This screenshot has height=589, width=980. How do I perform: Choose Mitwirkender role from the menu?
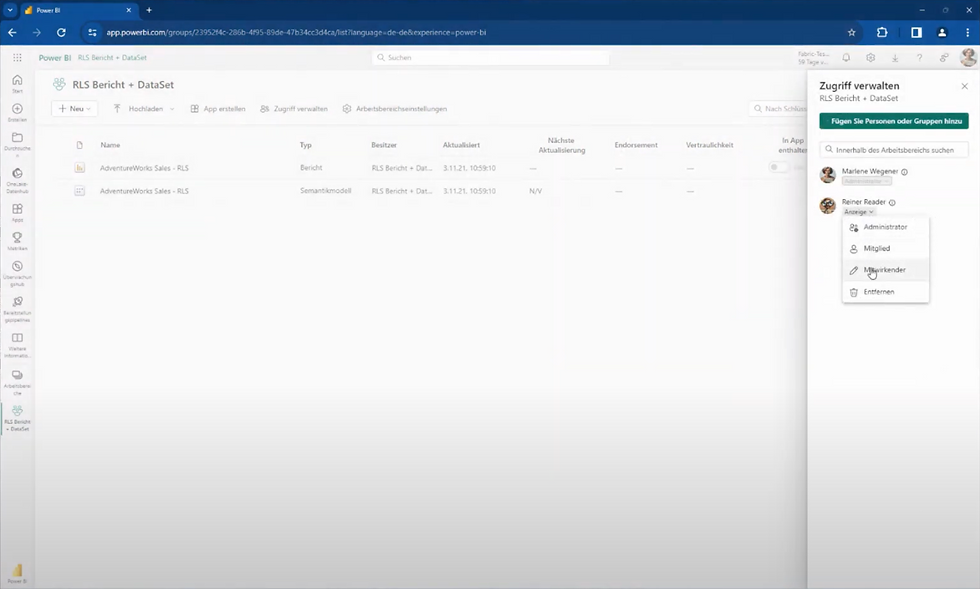[886, 270]
